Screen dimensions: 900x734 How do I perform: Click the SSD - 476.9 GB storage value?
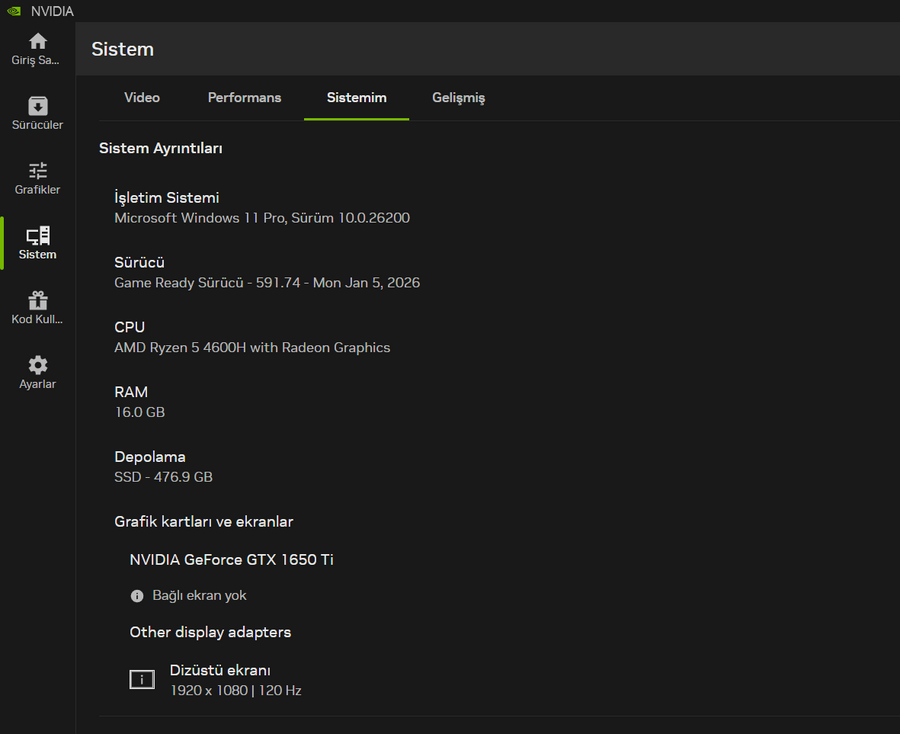[163, 478]
